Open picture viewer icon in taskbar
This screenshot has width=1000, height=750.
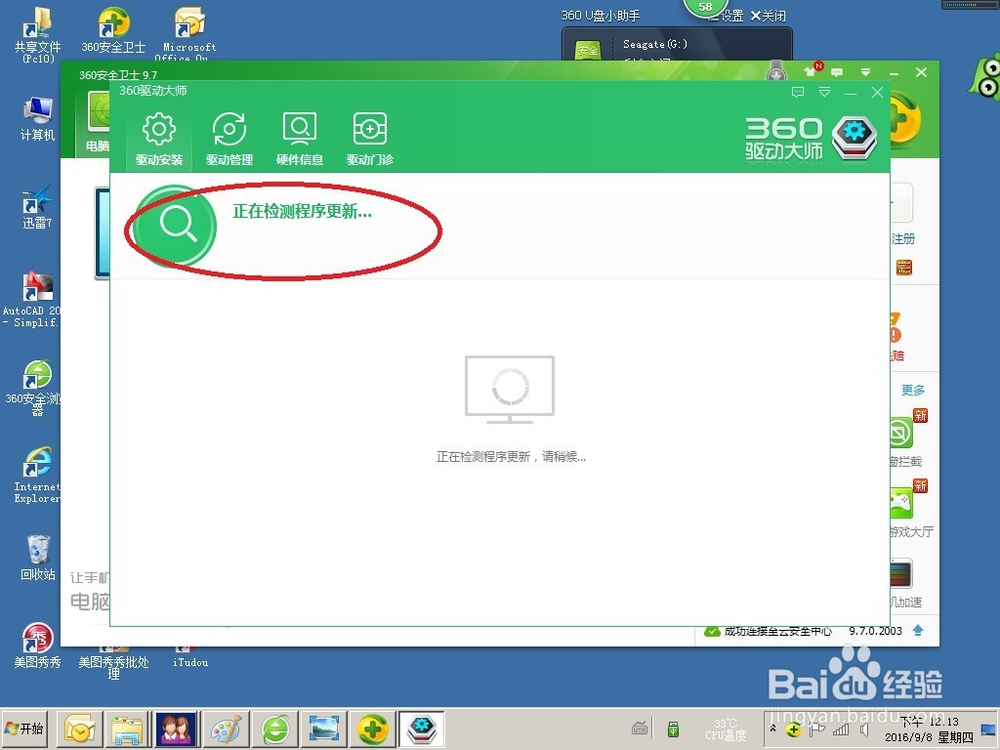324,729
